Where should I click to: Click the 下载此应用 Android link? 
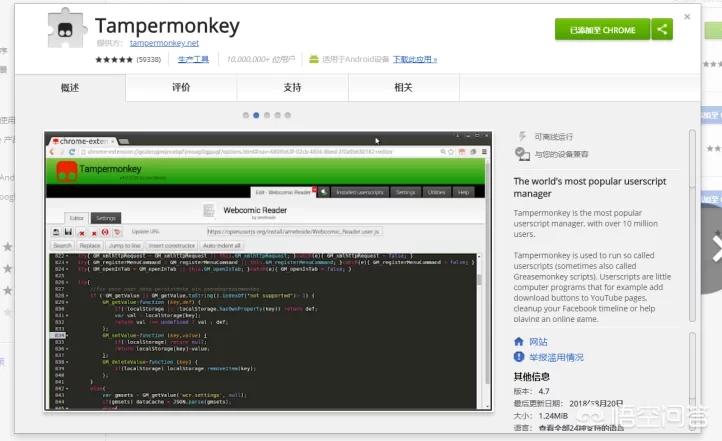(x=415, y=59)
